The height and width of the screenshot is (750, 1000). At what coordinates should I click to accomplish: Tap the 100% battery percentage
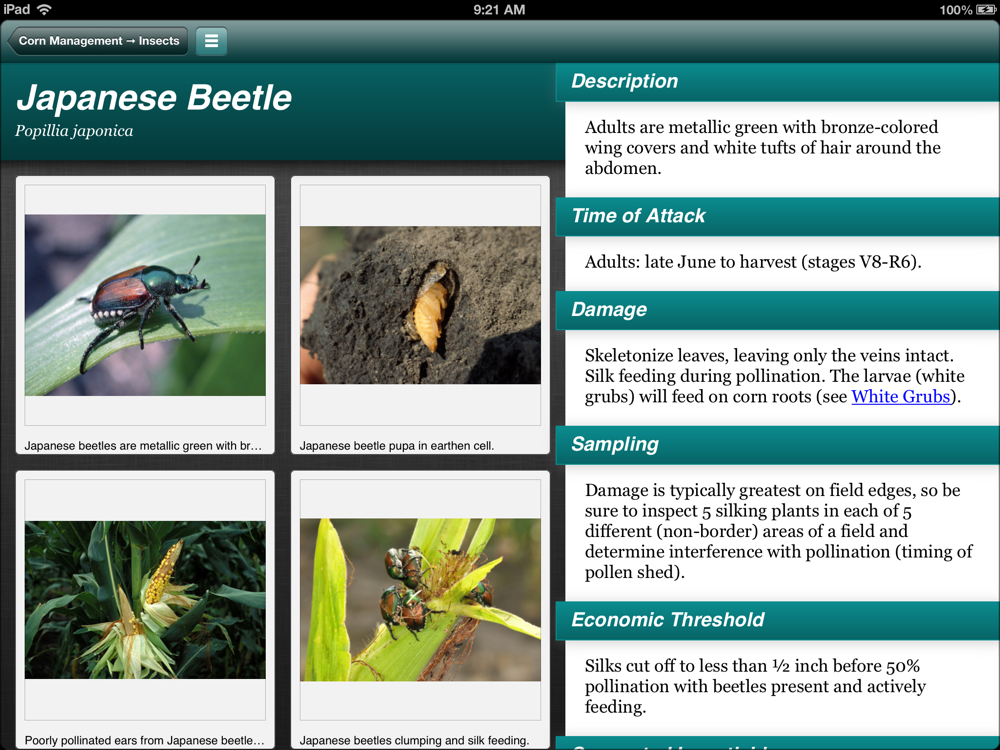tap(955, 10)
